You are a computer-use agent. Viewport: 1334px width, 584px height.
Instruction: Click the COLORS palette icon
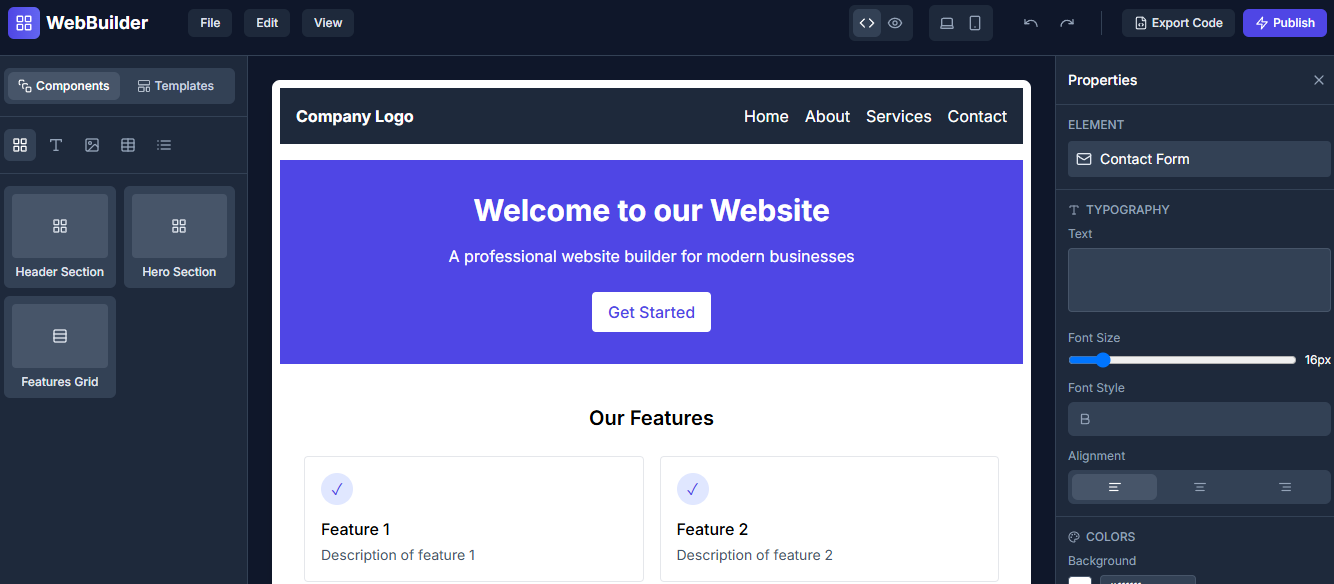pos(1074,537)
